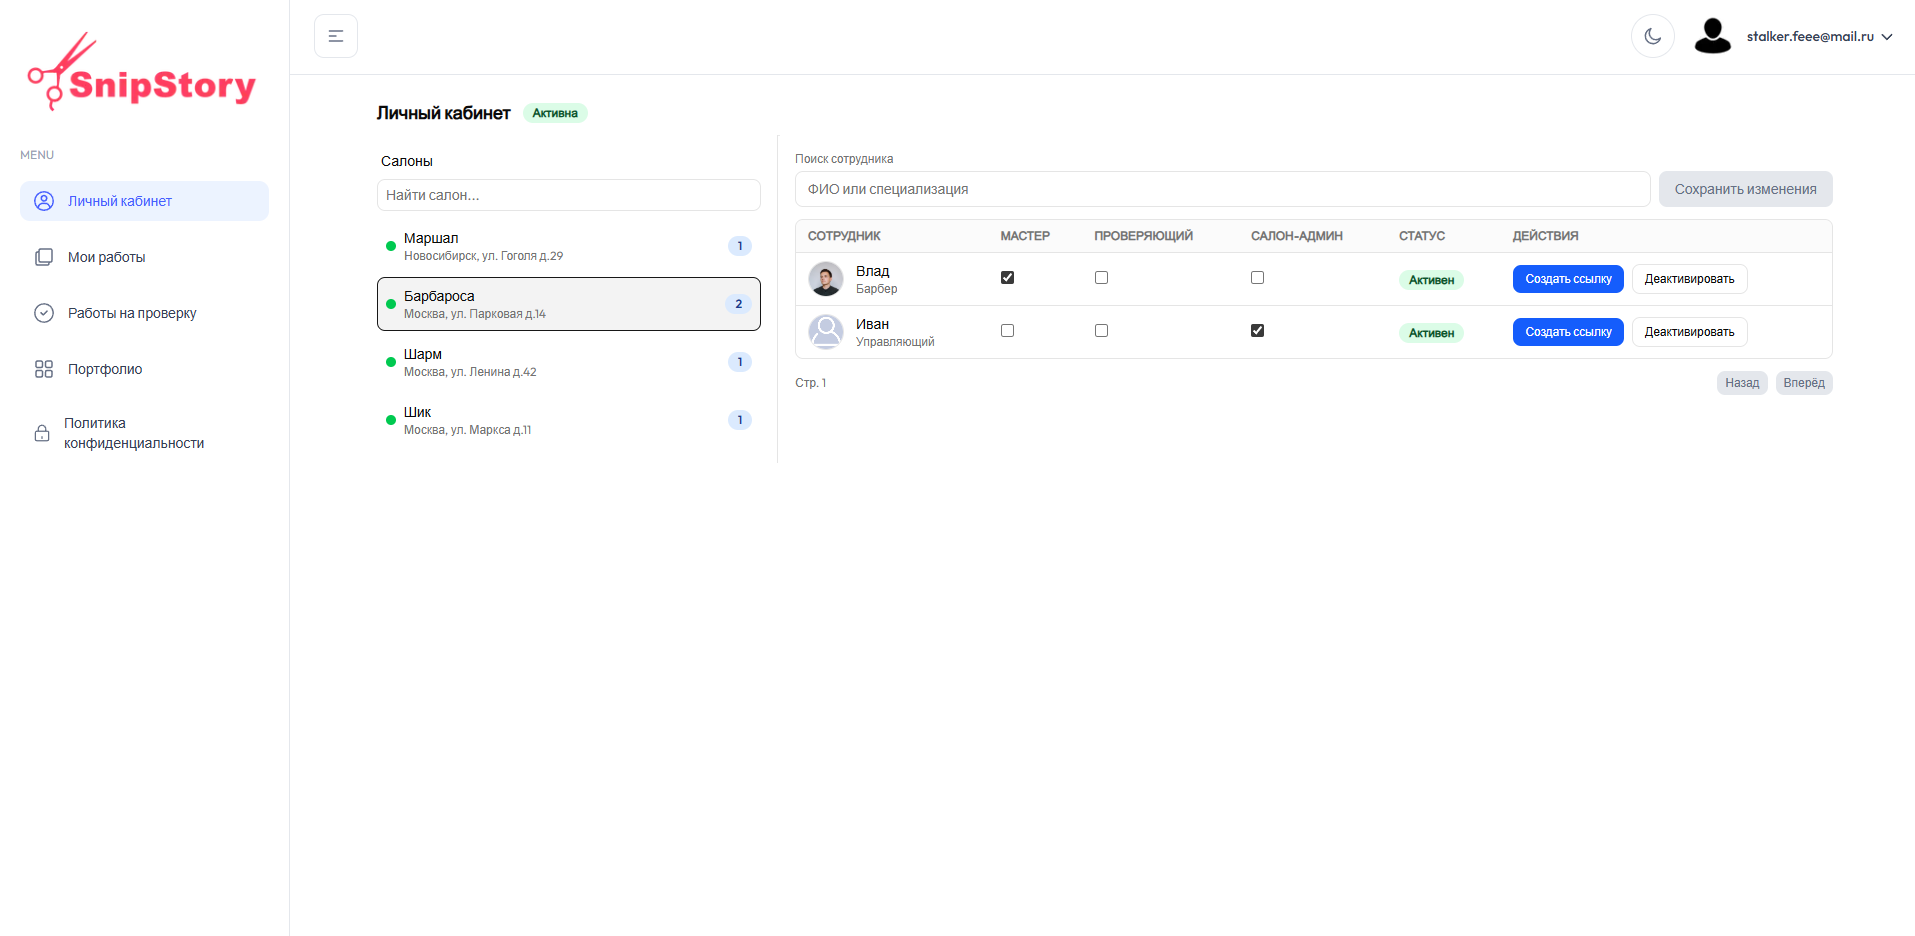Select the Шик salon in list
Screen dimensions: 1915x936
click(569, 420)
